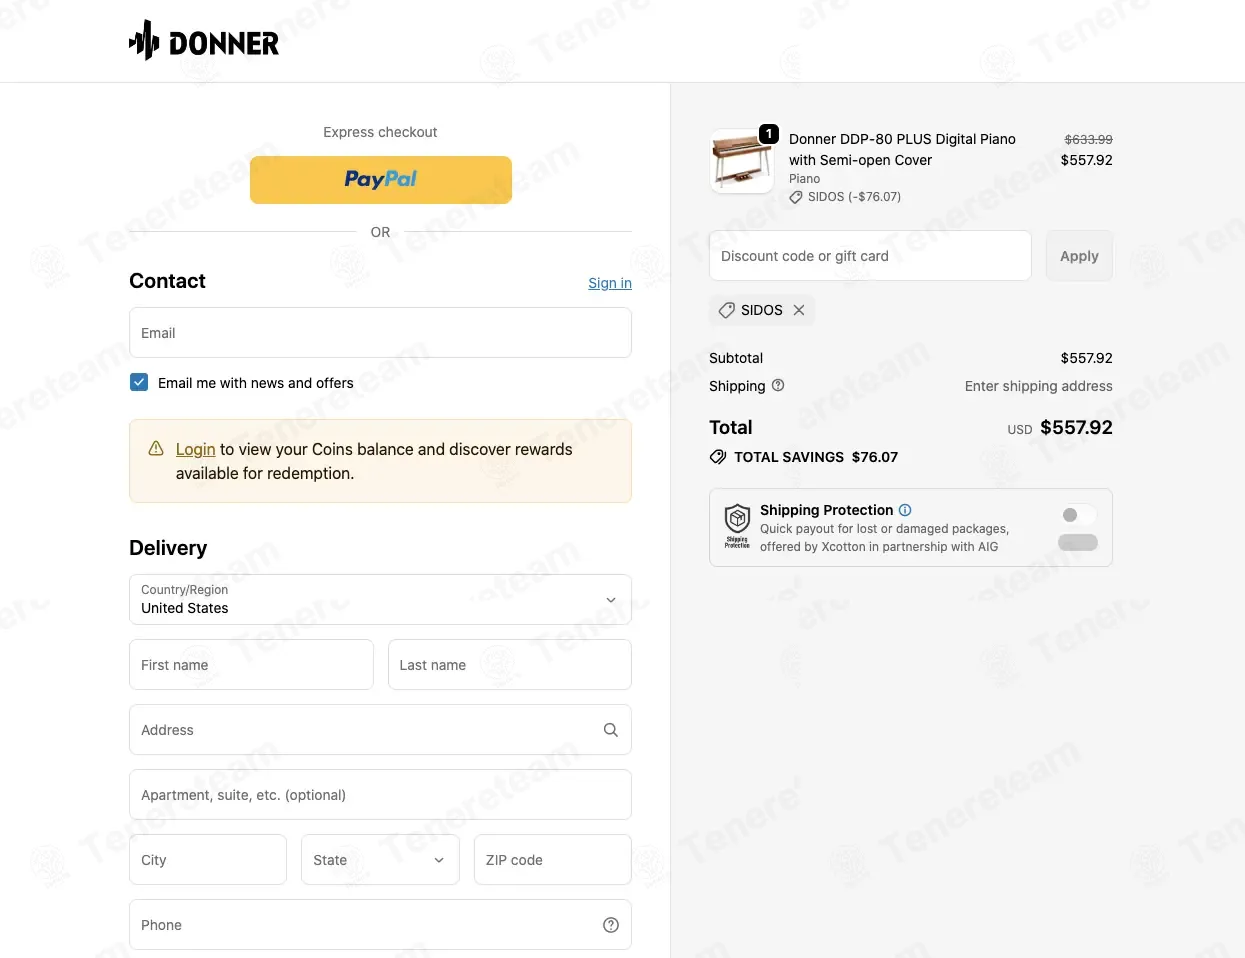The image size is (1245, 958).
Task: Focus the Email input field
Action: [x=380, y=333]
